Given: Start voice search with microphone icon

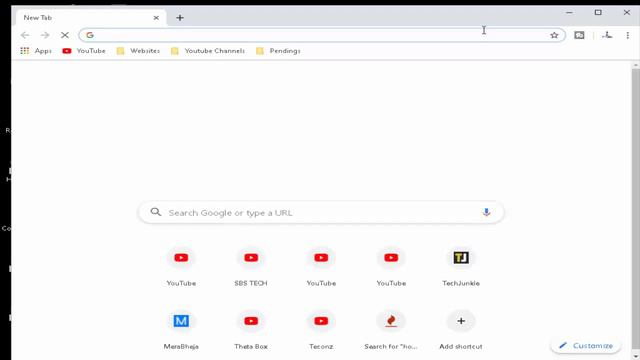Looking at the screenshot, I should pos(486,212).
